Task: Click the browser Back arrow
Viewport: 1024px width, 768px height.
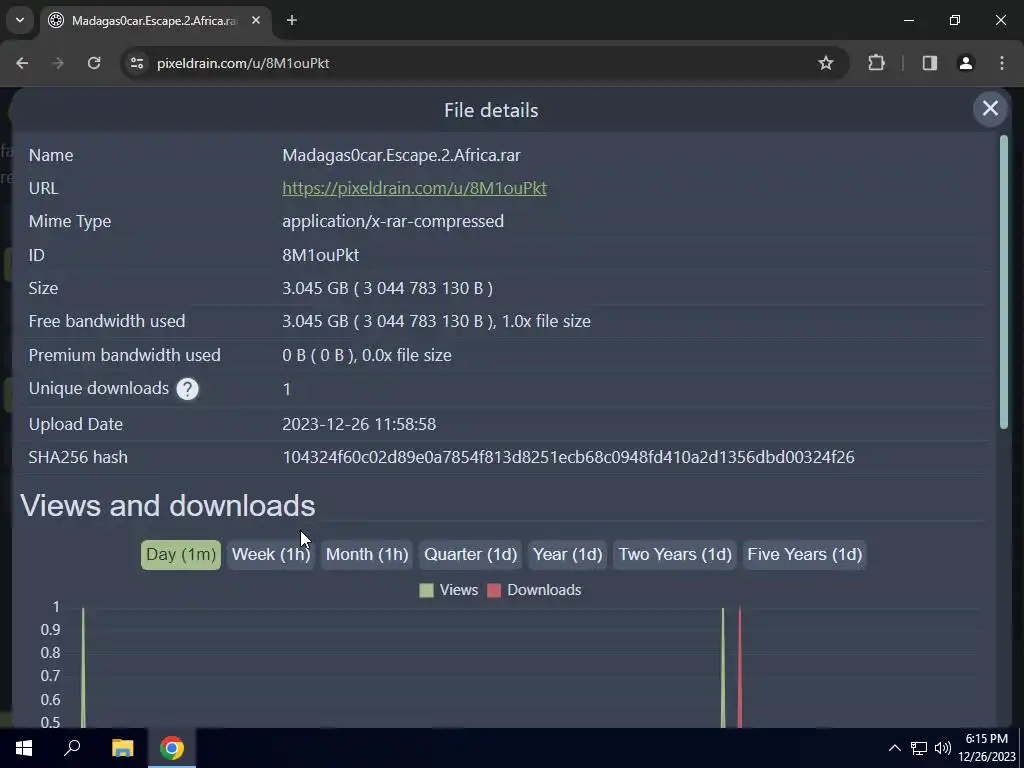Action: tap(22, 63)
